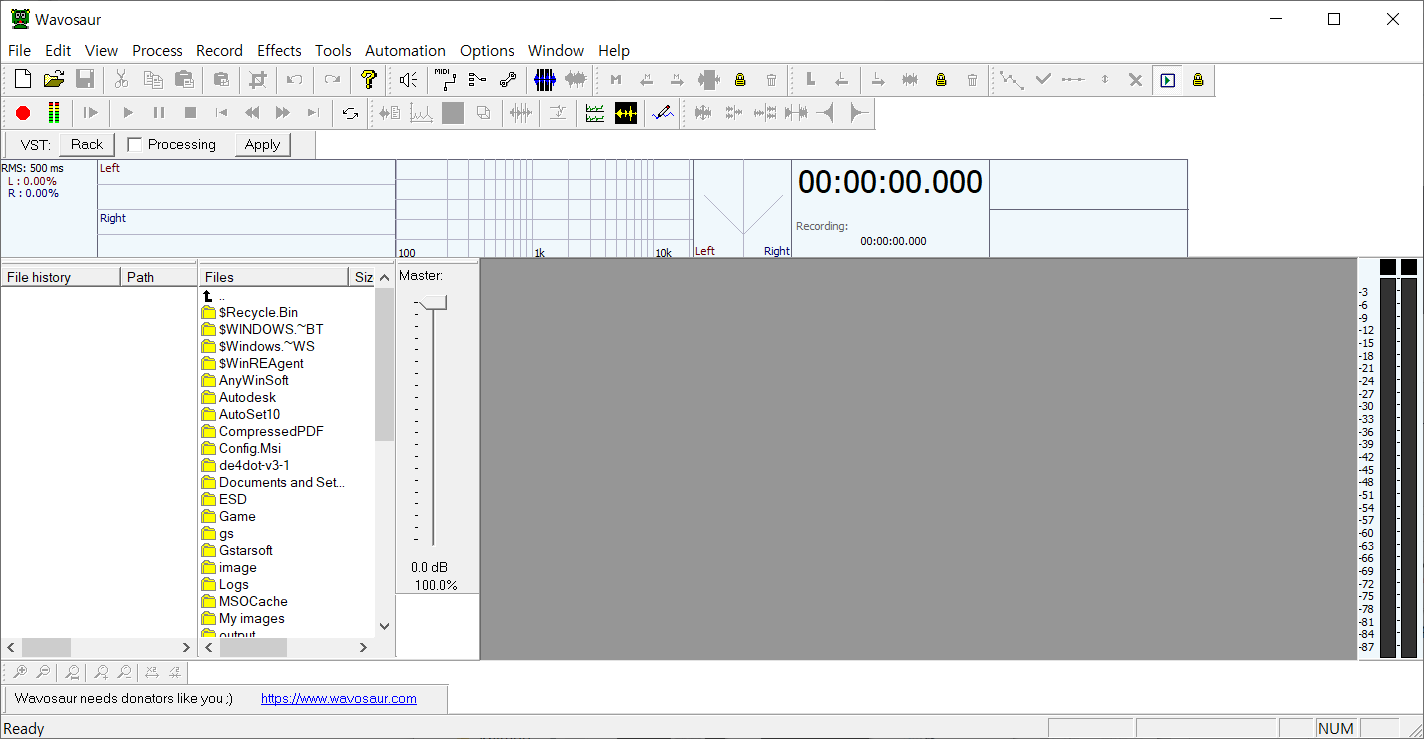Click the Fast-forward double-arrow button
The width and height of the screenshot is (1424, 739).
click(283, 113)
